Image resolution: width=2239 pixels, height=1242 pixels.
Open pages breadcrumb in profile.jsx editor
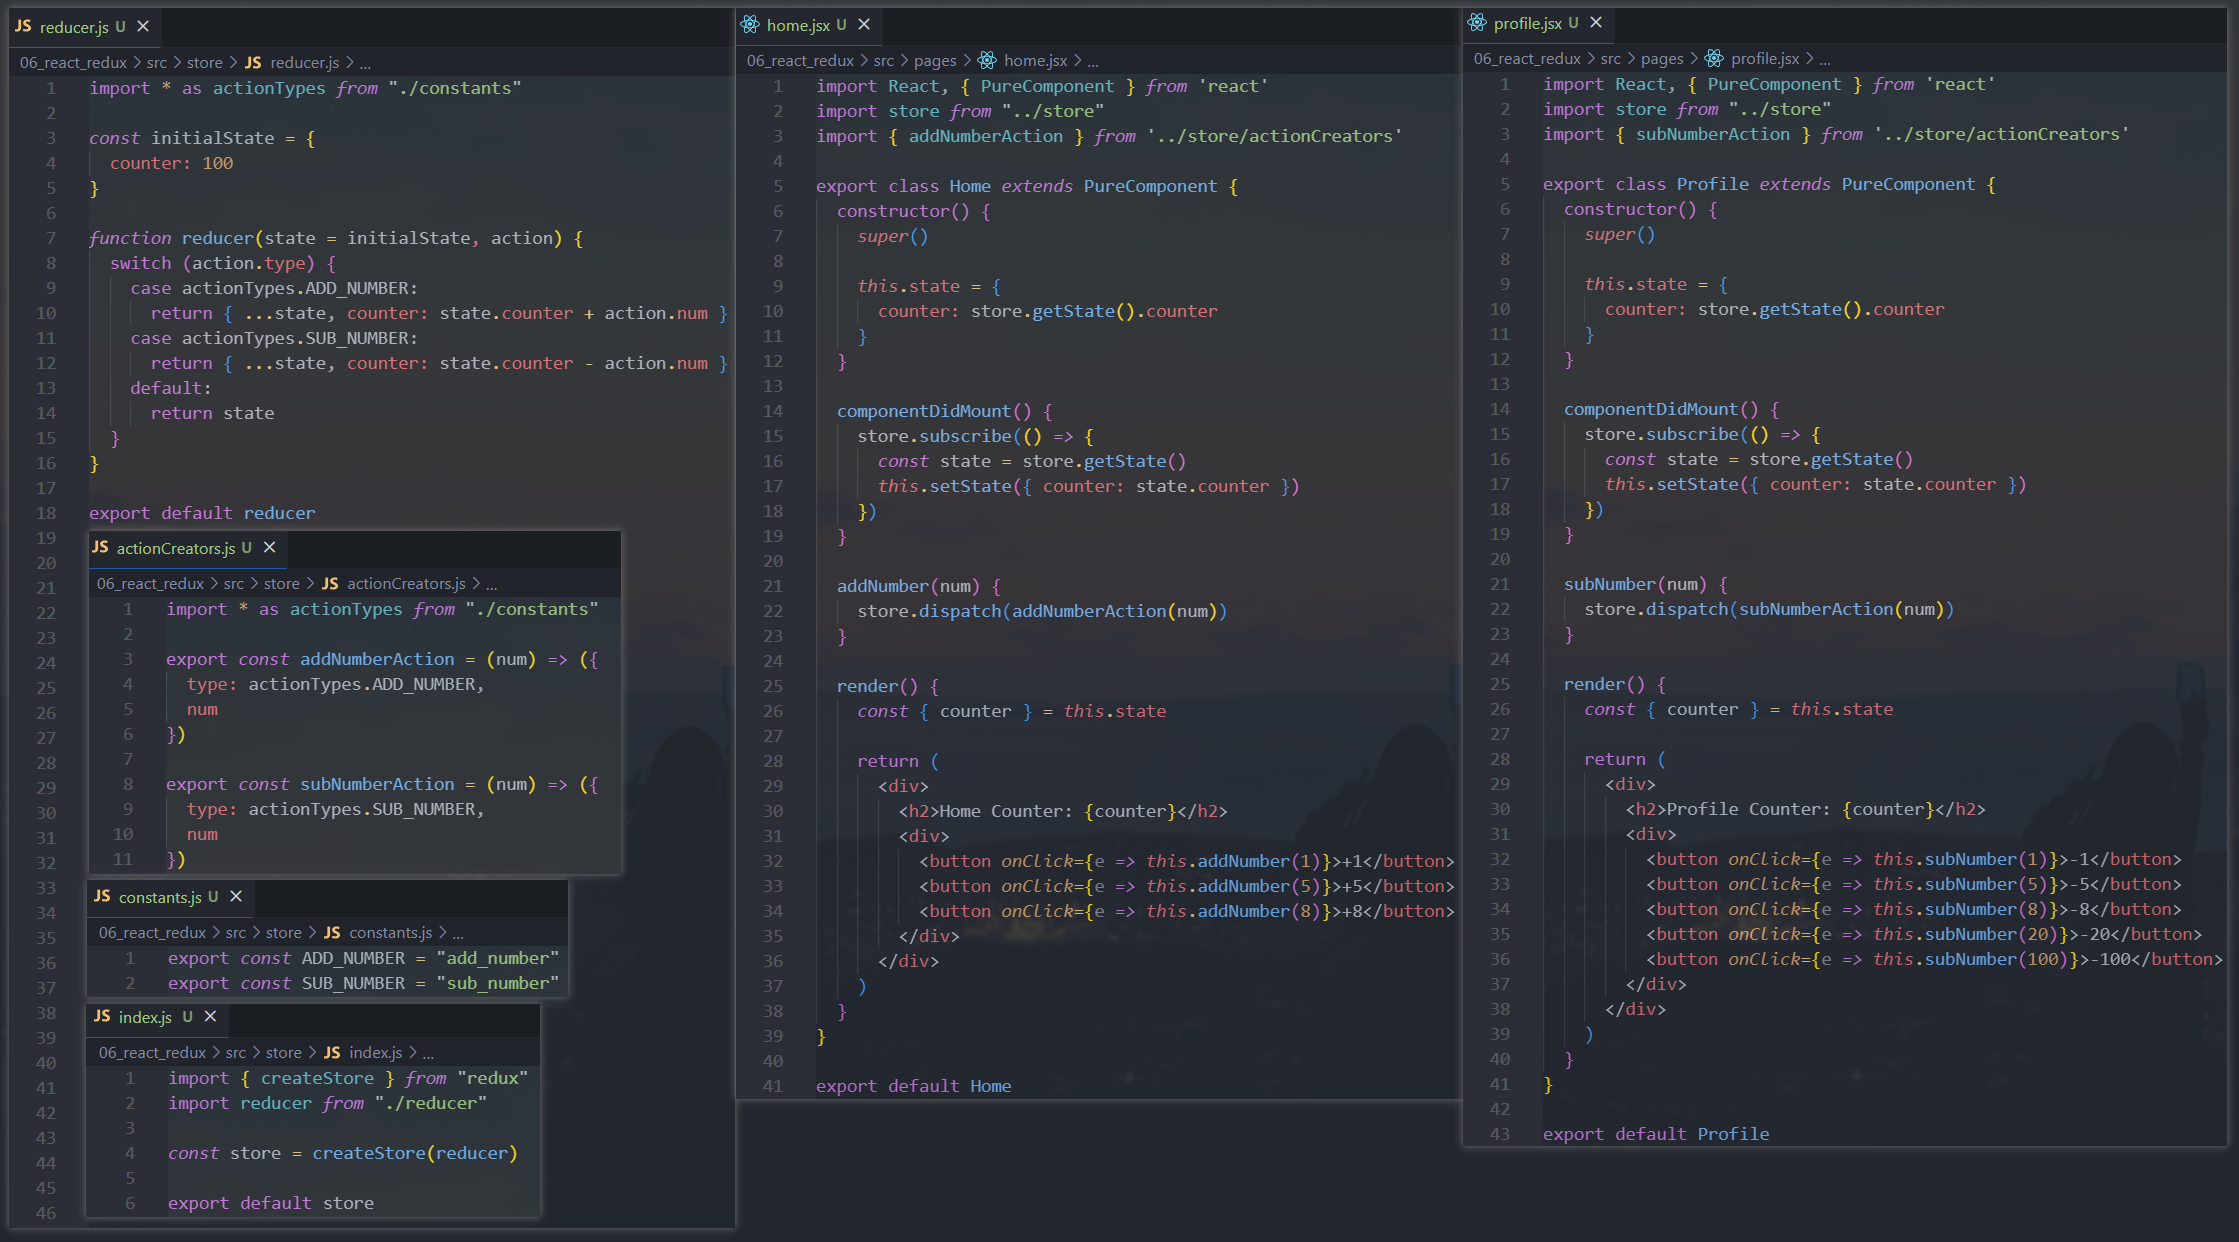[1662, 58]
